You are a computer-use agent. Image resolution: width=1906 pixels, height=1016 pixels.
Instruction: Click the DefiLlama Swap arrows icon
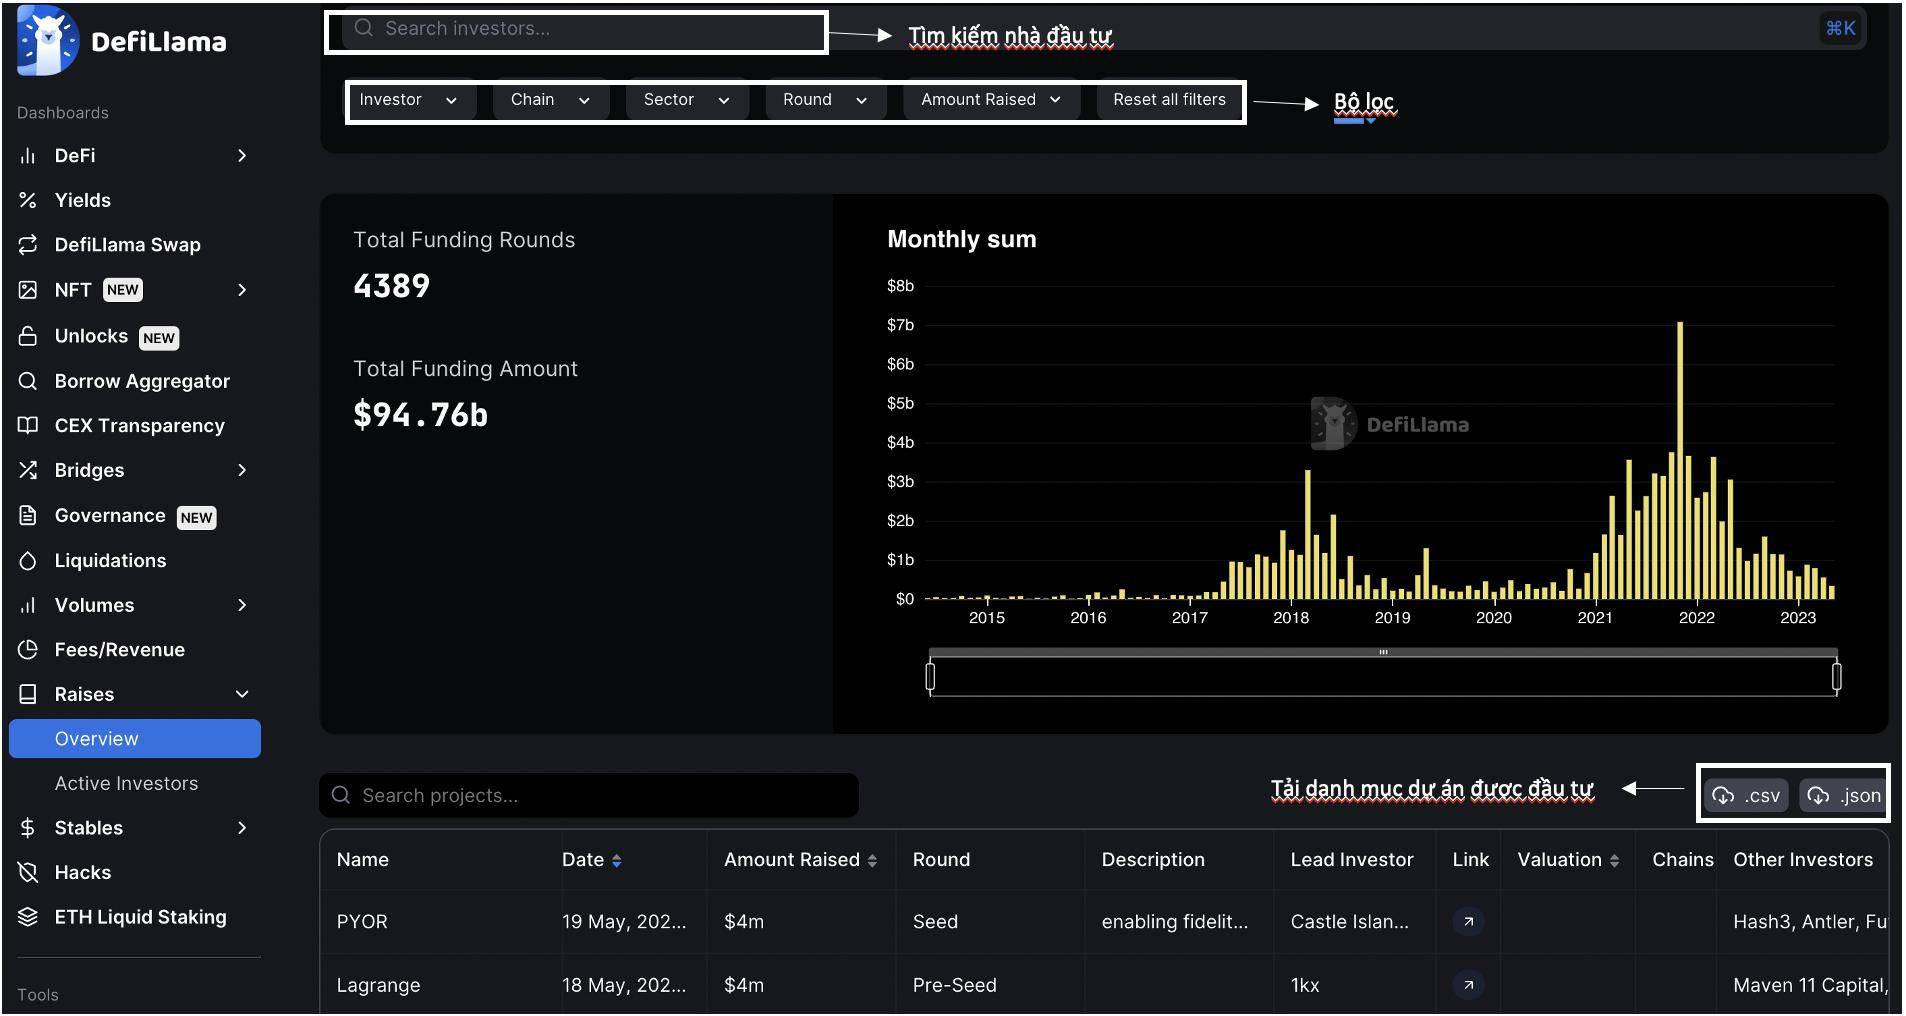coord(28,245)
